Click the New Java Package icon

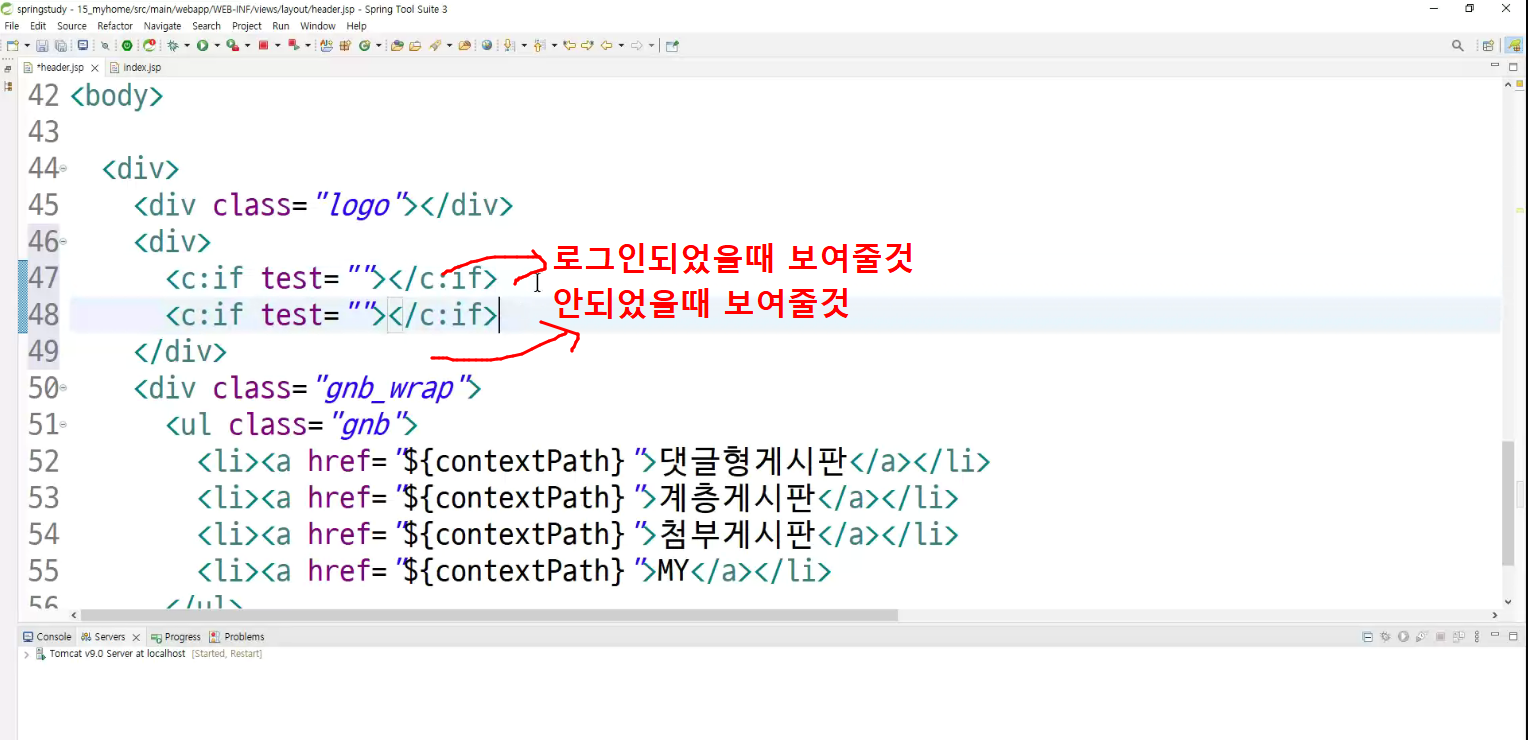pyautogui.click(x=345, y=45)
